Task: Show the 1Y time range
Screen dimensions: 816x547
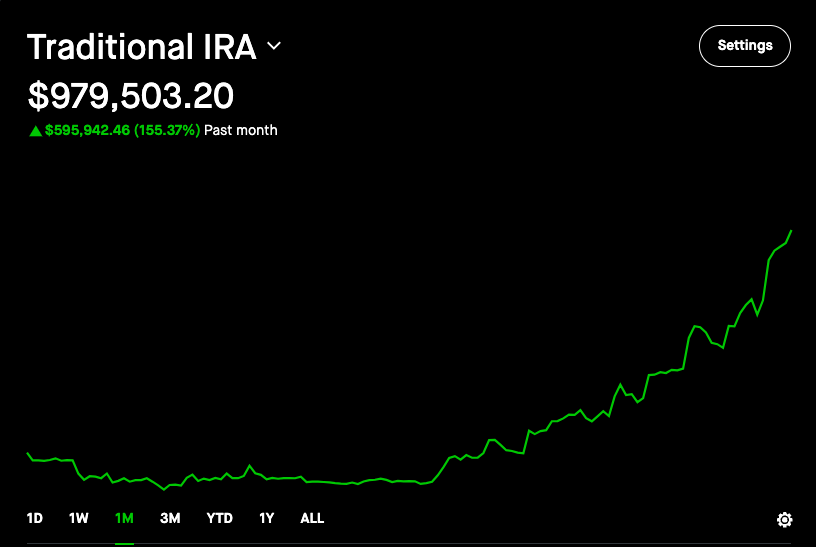Action: (266, 518)
